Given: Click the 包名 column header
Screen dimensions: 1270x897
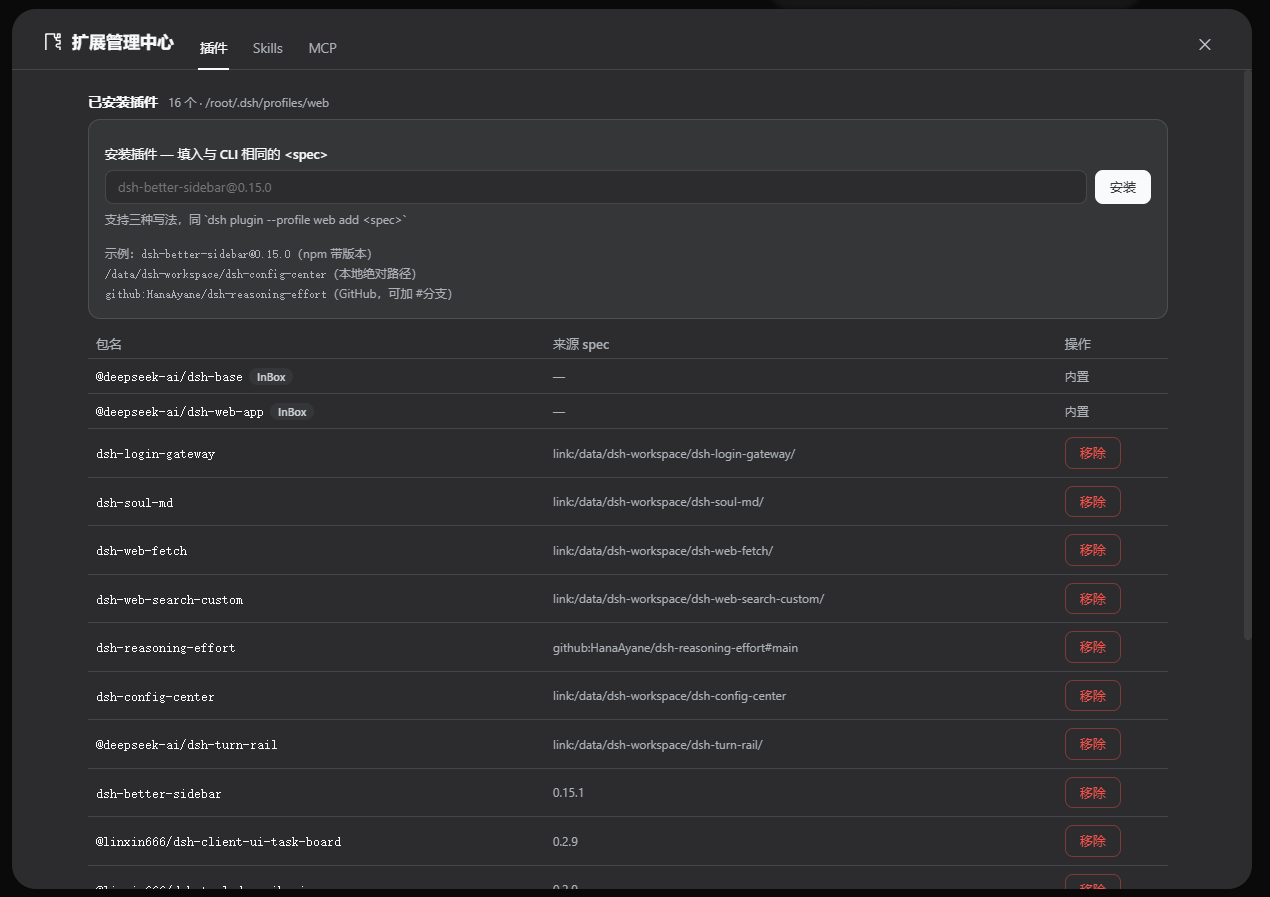Looking at the screenshot, I should point(109,344).
